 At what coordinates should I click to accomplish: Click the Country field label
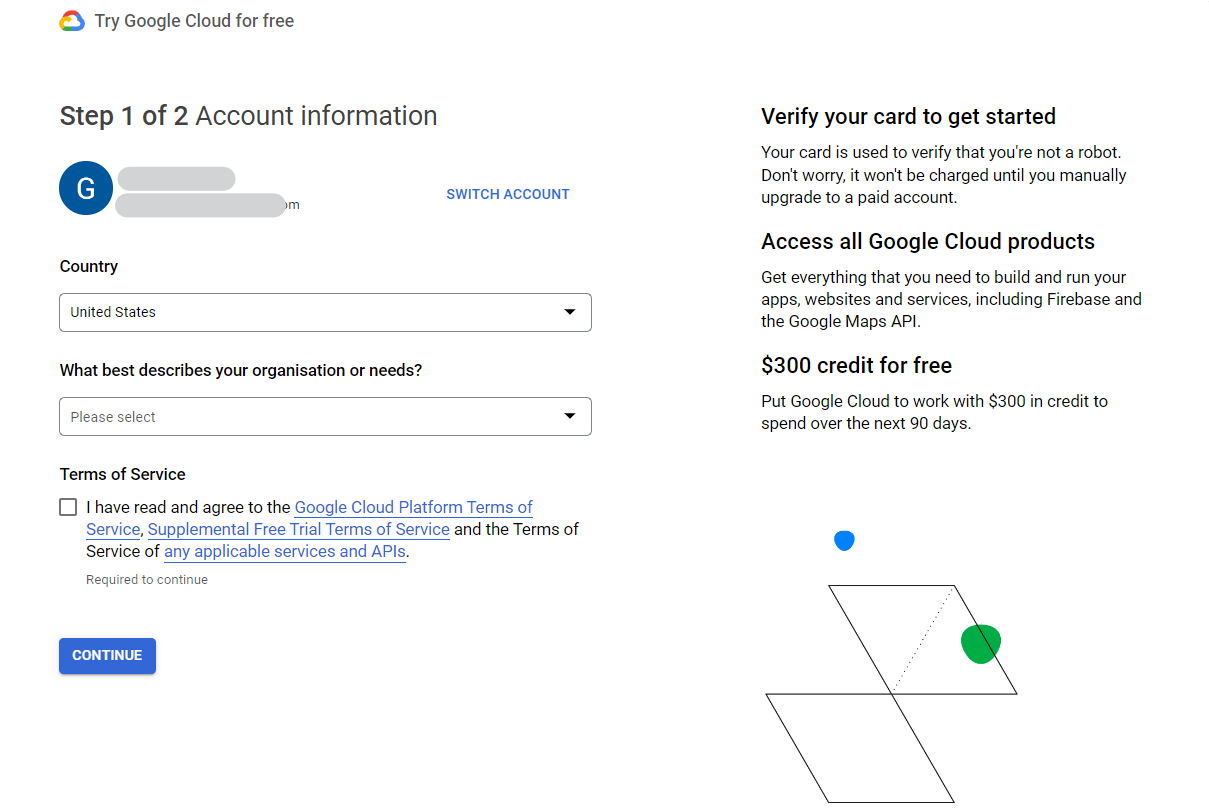pyautogui.click(x=88, y=266)
